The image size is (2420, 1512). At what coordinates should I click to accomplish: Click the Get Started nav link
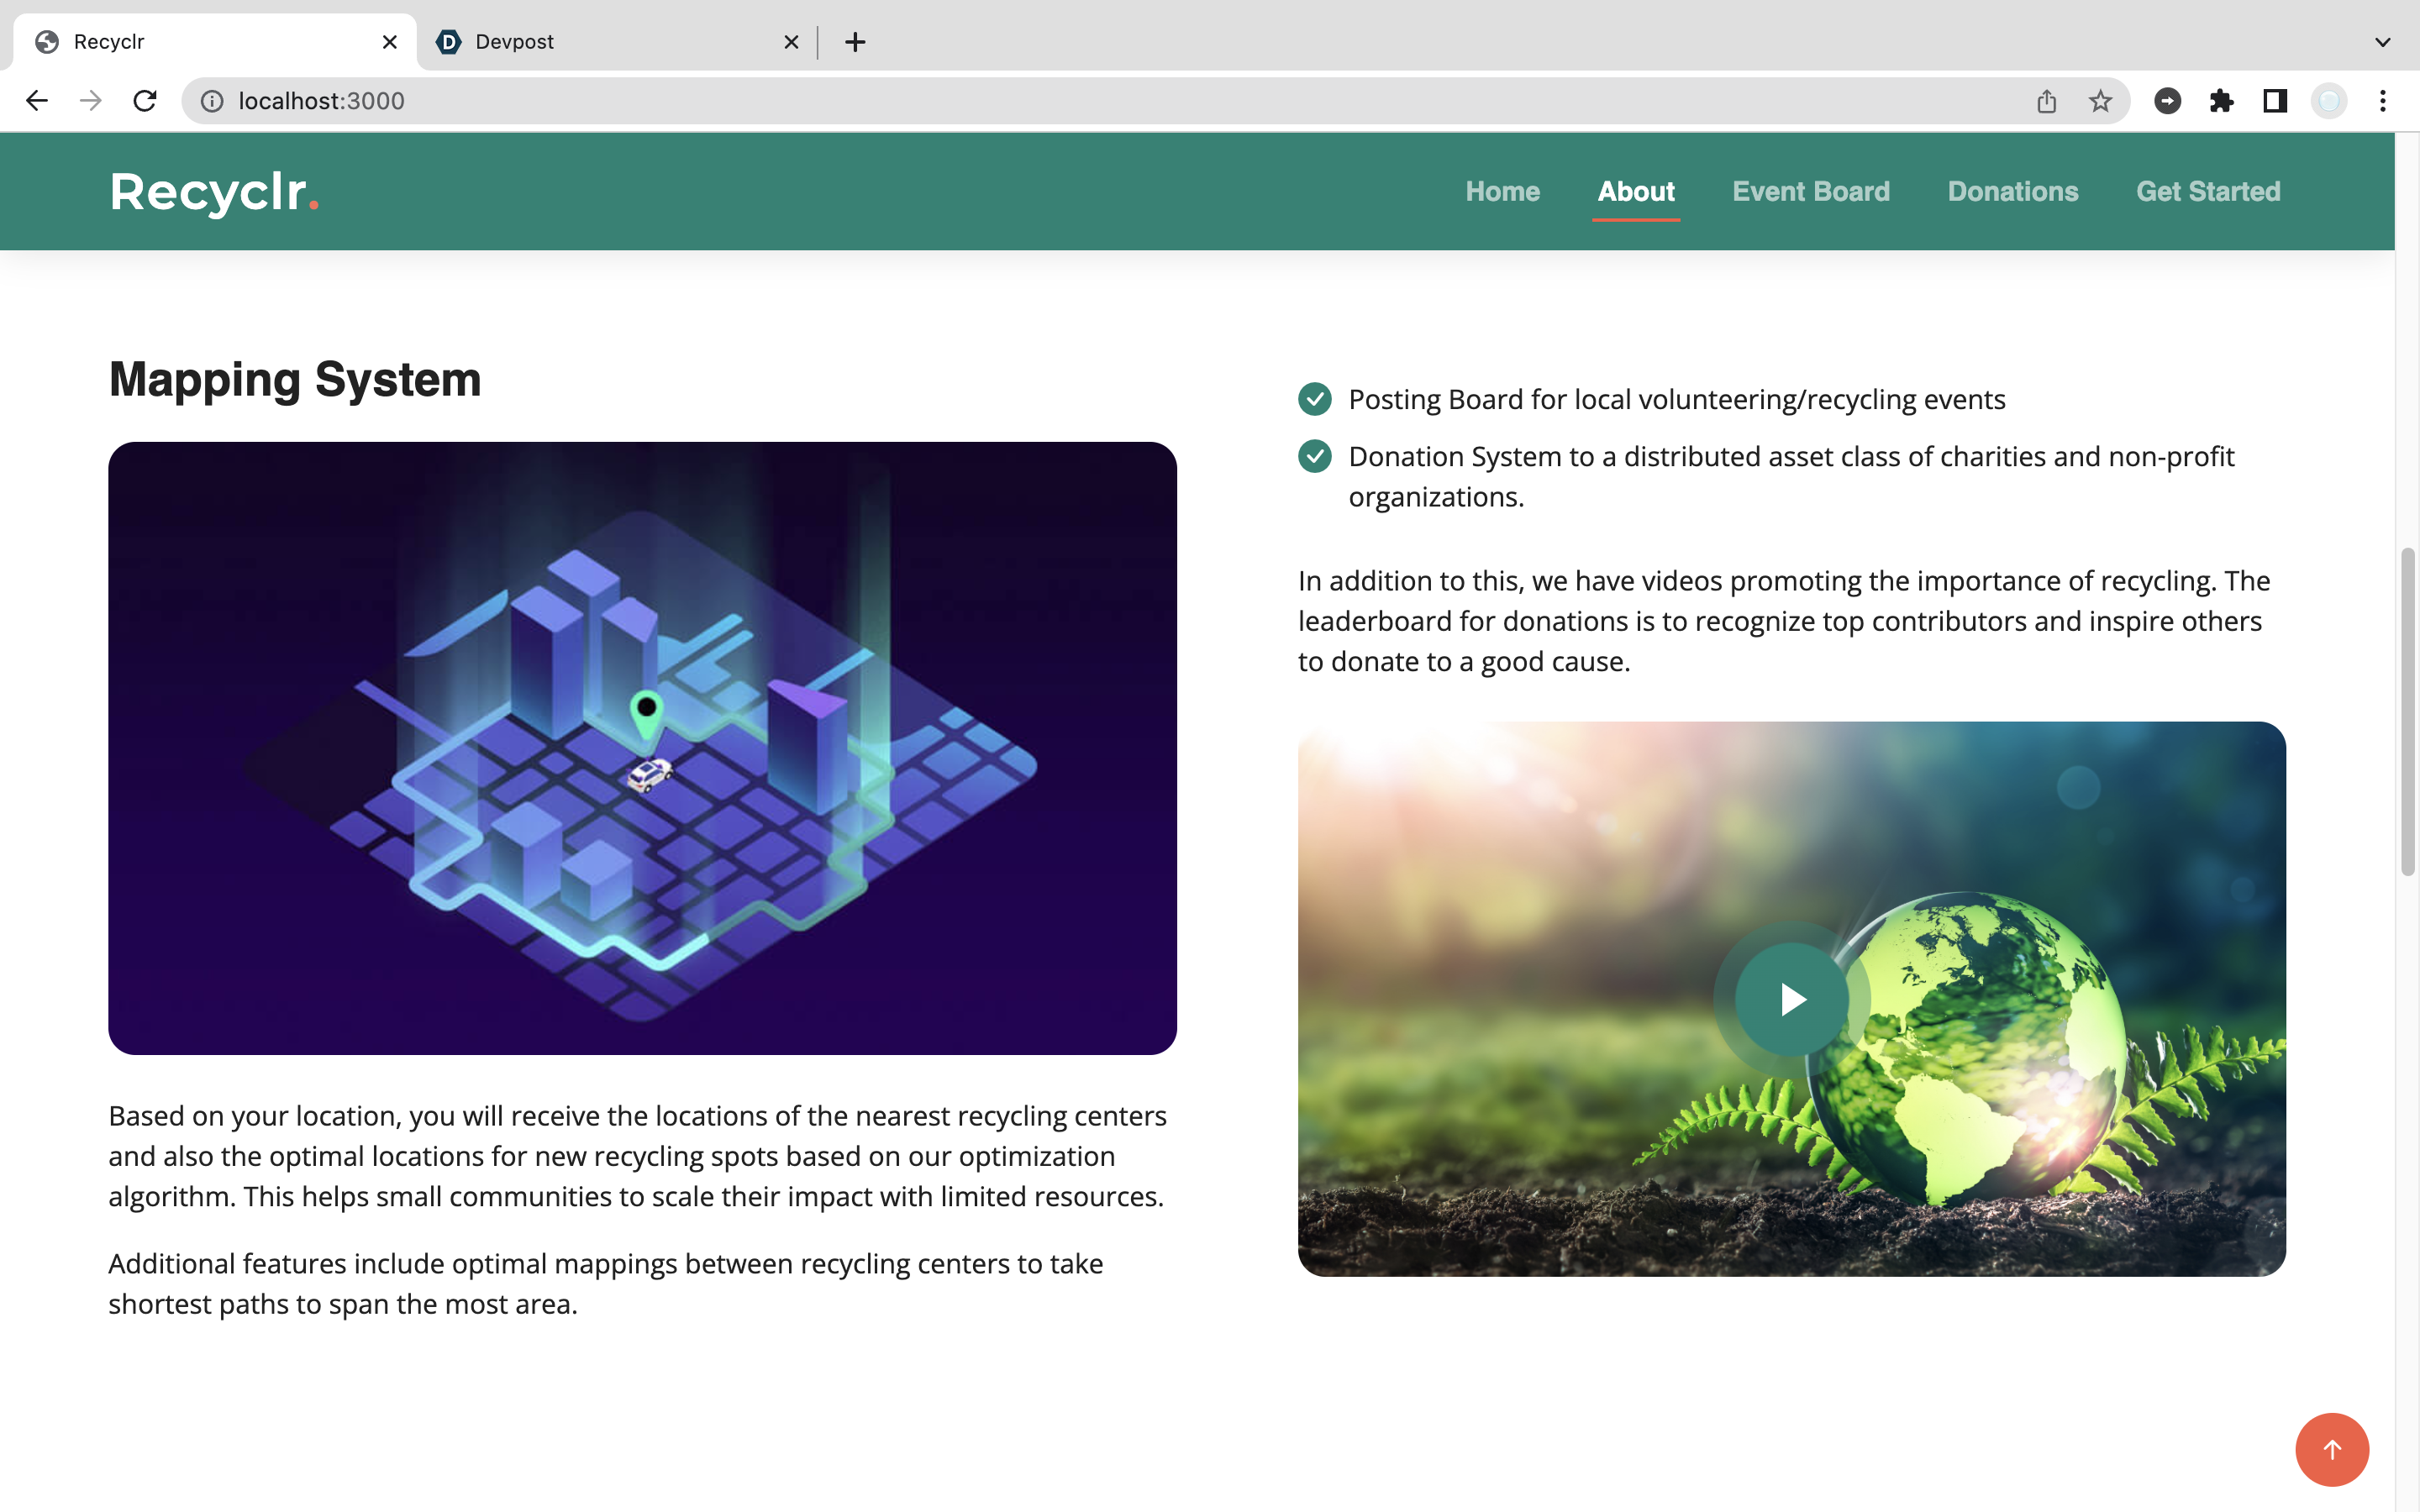[2207, 191]
